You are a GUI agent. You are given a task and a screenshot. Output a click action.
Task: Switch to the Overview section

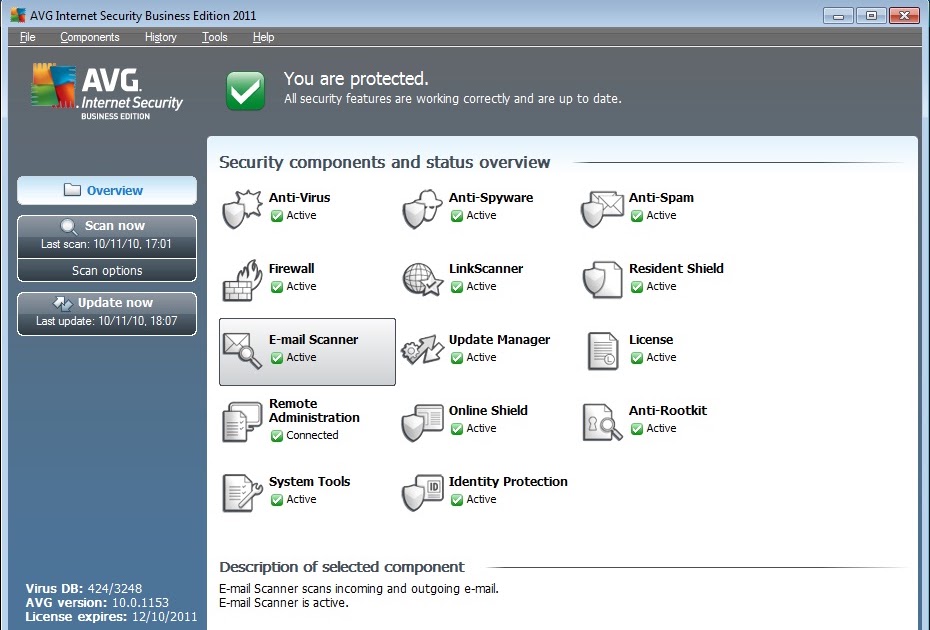pyautogui.click(x=107, y=190)
